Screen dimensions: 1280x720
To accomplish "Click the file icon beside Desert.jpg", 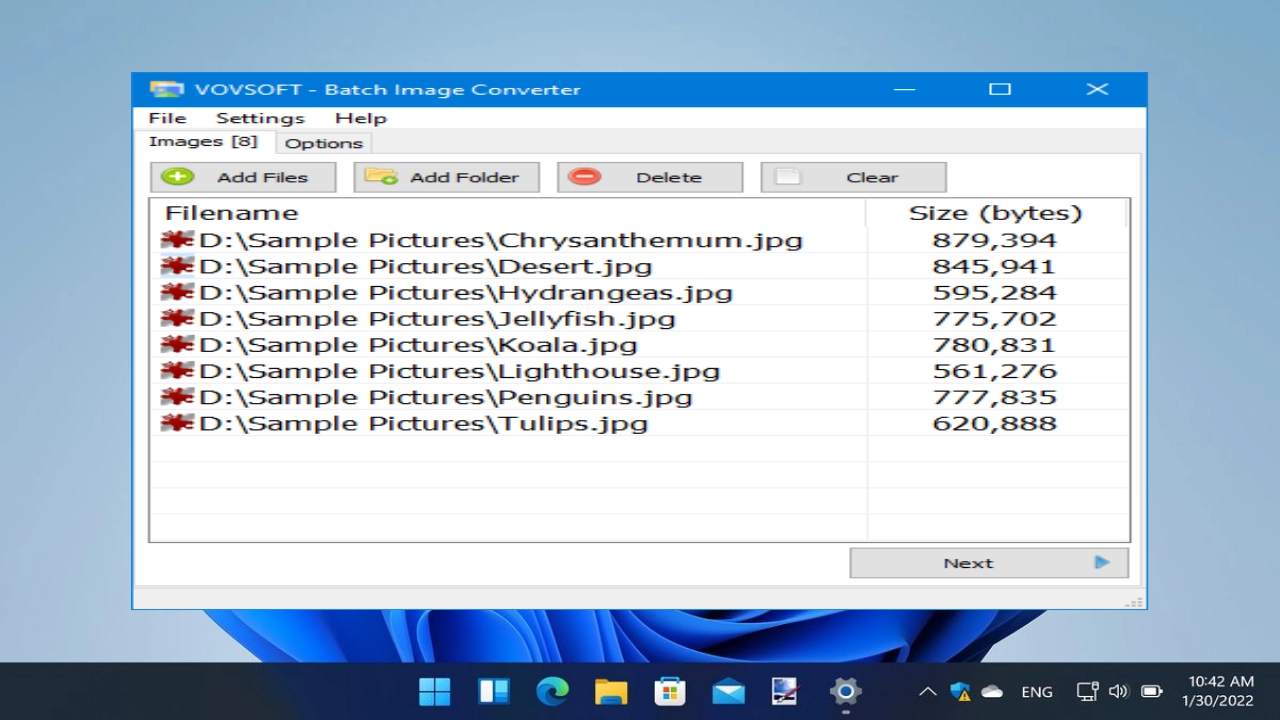I will pyautogui.click(x=177, y=265).
